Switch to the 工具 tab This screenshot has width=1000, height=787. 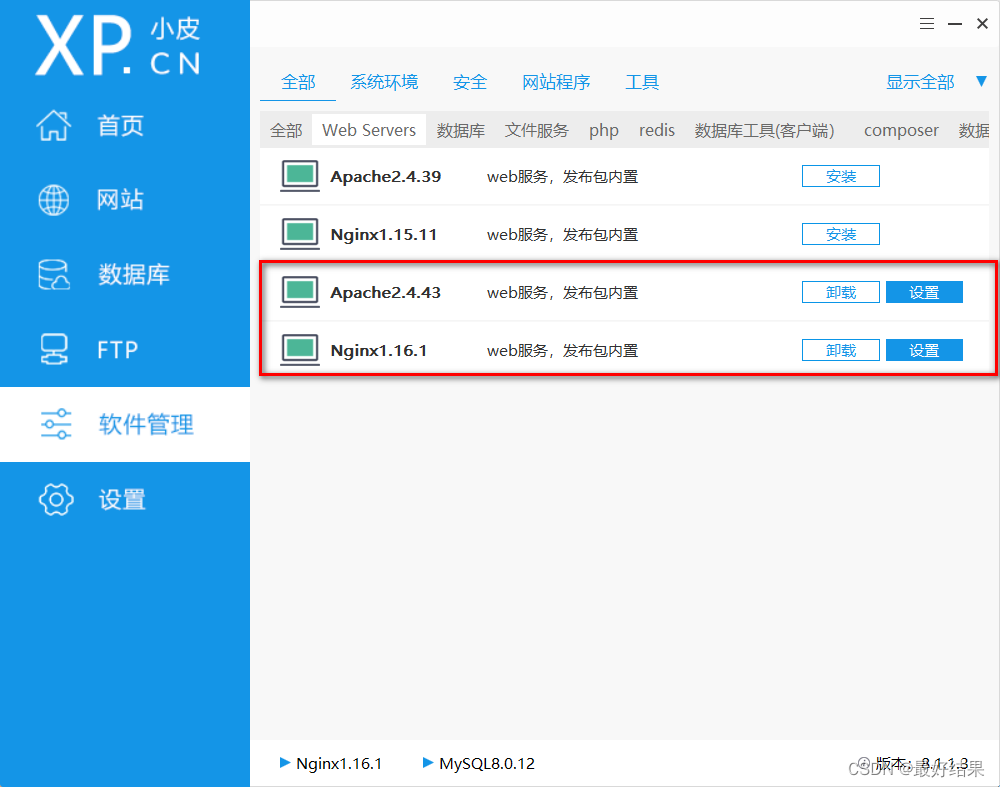click(x=642, y=82)
